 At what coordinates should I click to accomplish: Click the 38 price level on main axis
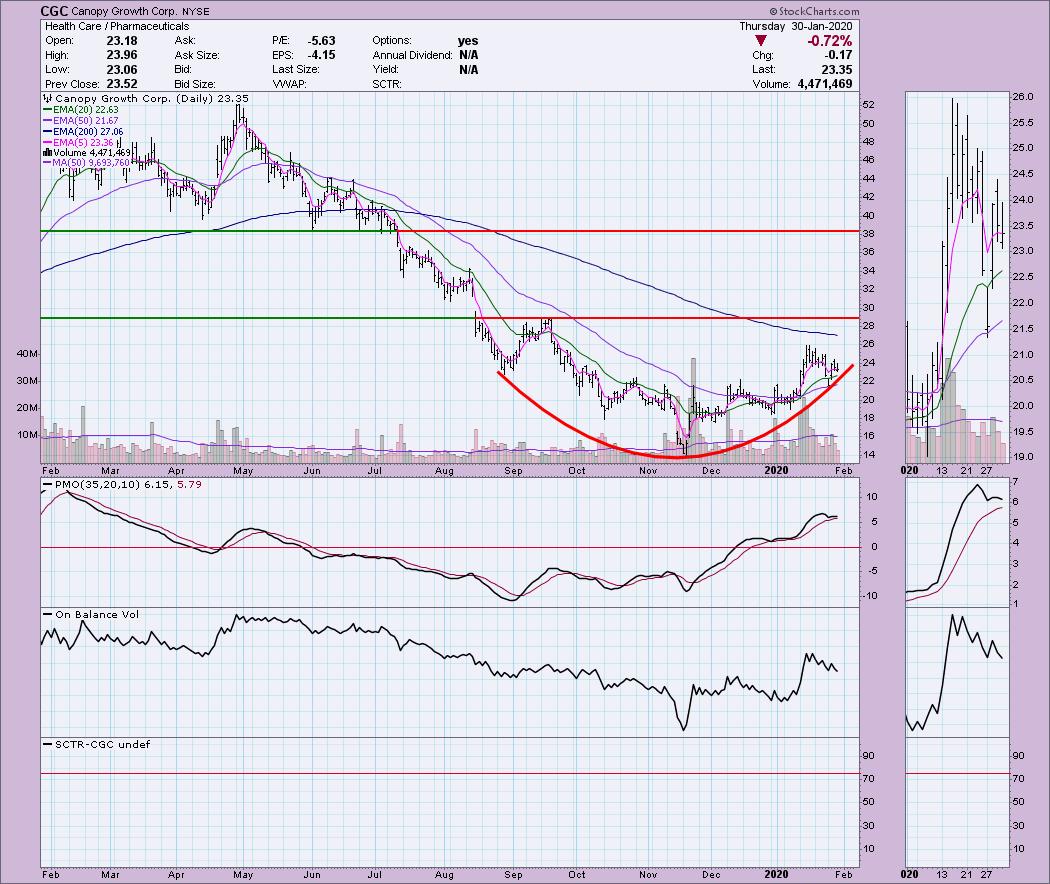click(869, 234)
